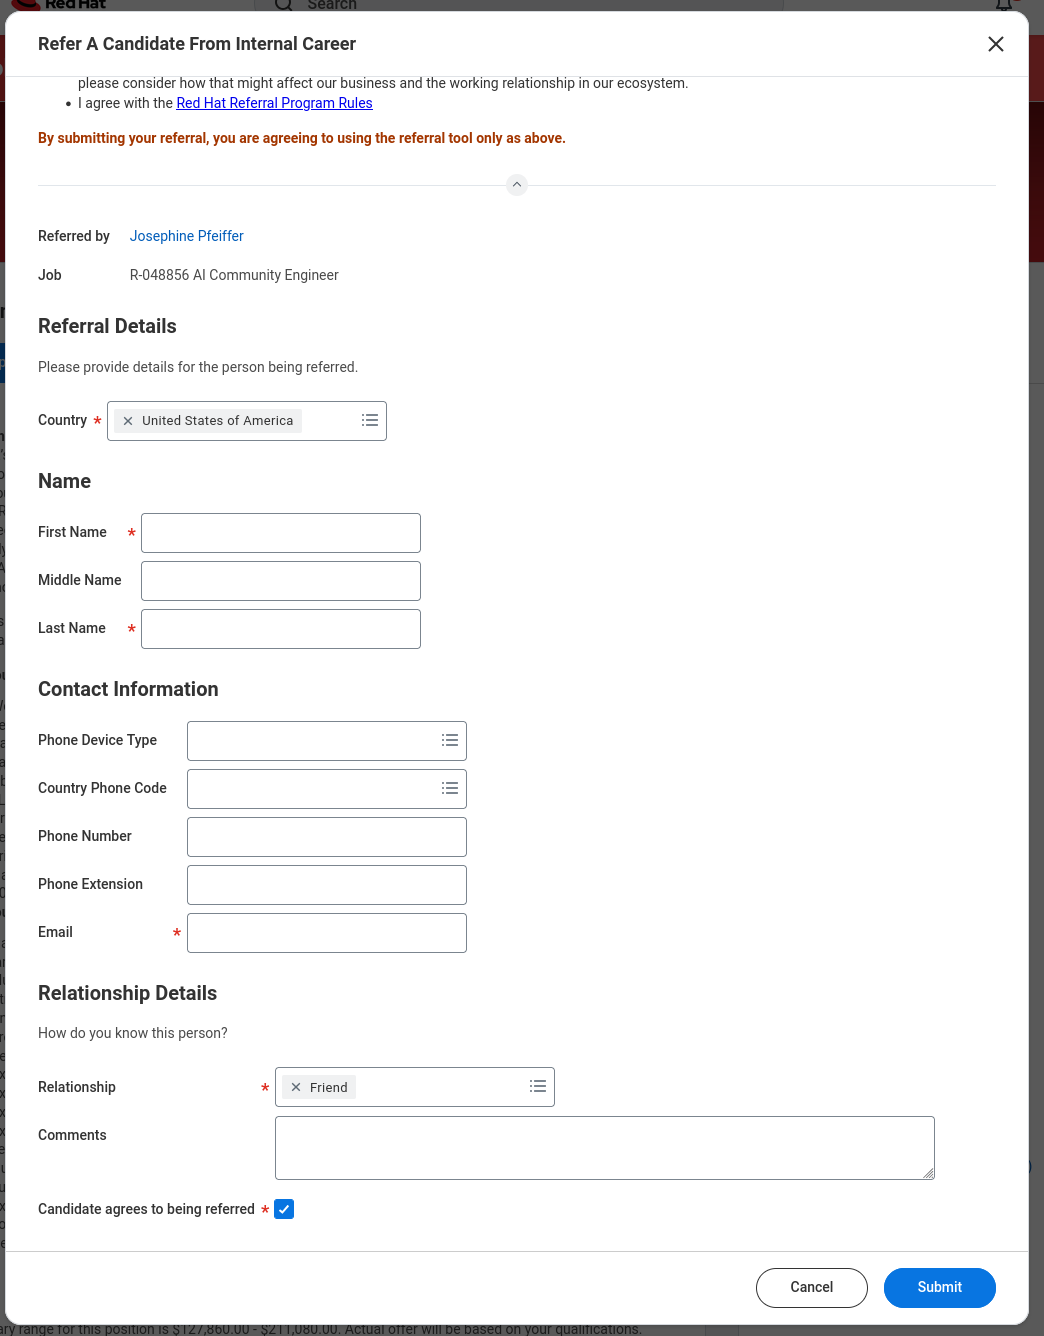
Task: Remove the Friend relationship tag
Action: point(296,1087)
